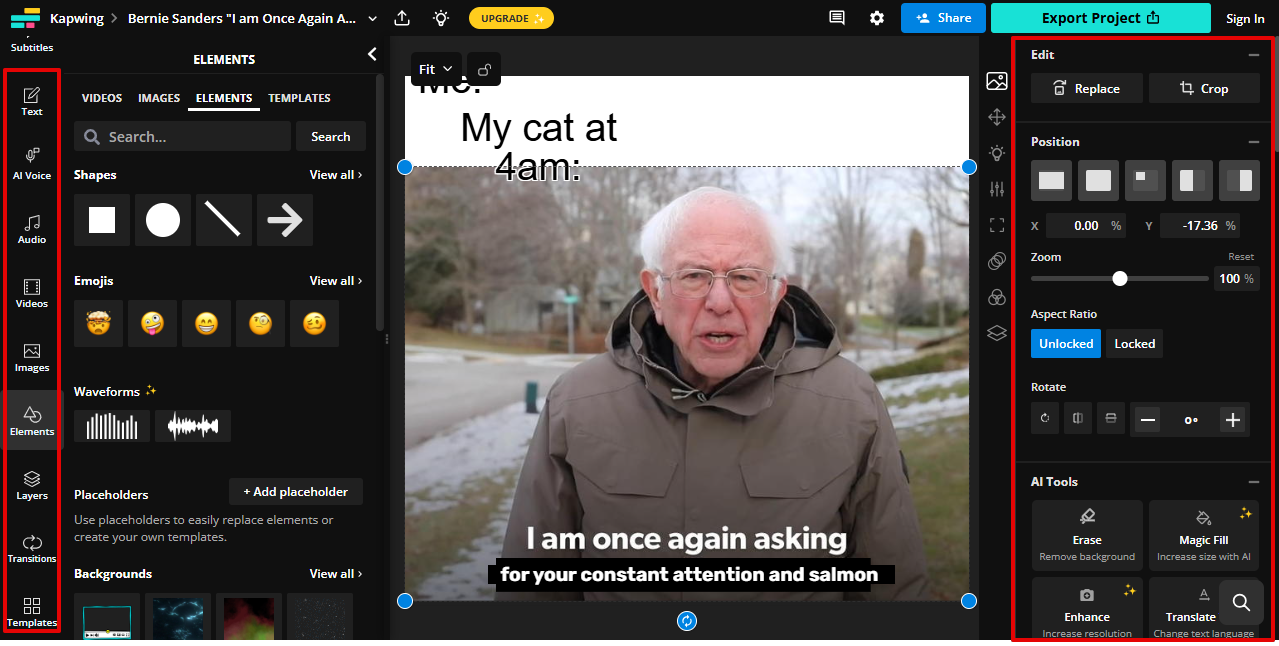Click the Kapwing logo icon

pos(25,18)
